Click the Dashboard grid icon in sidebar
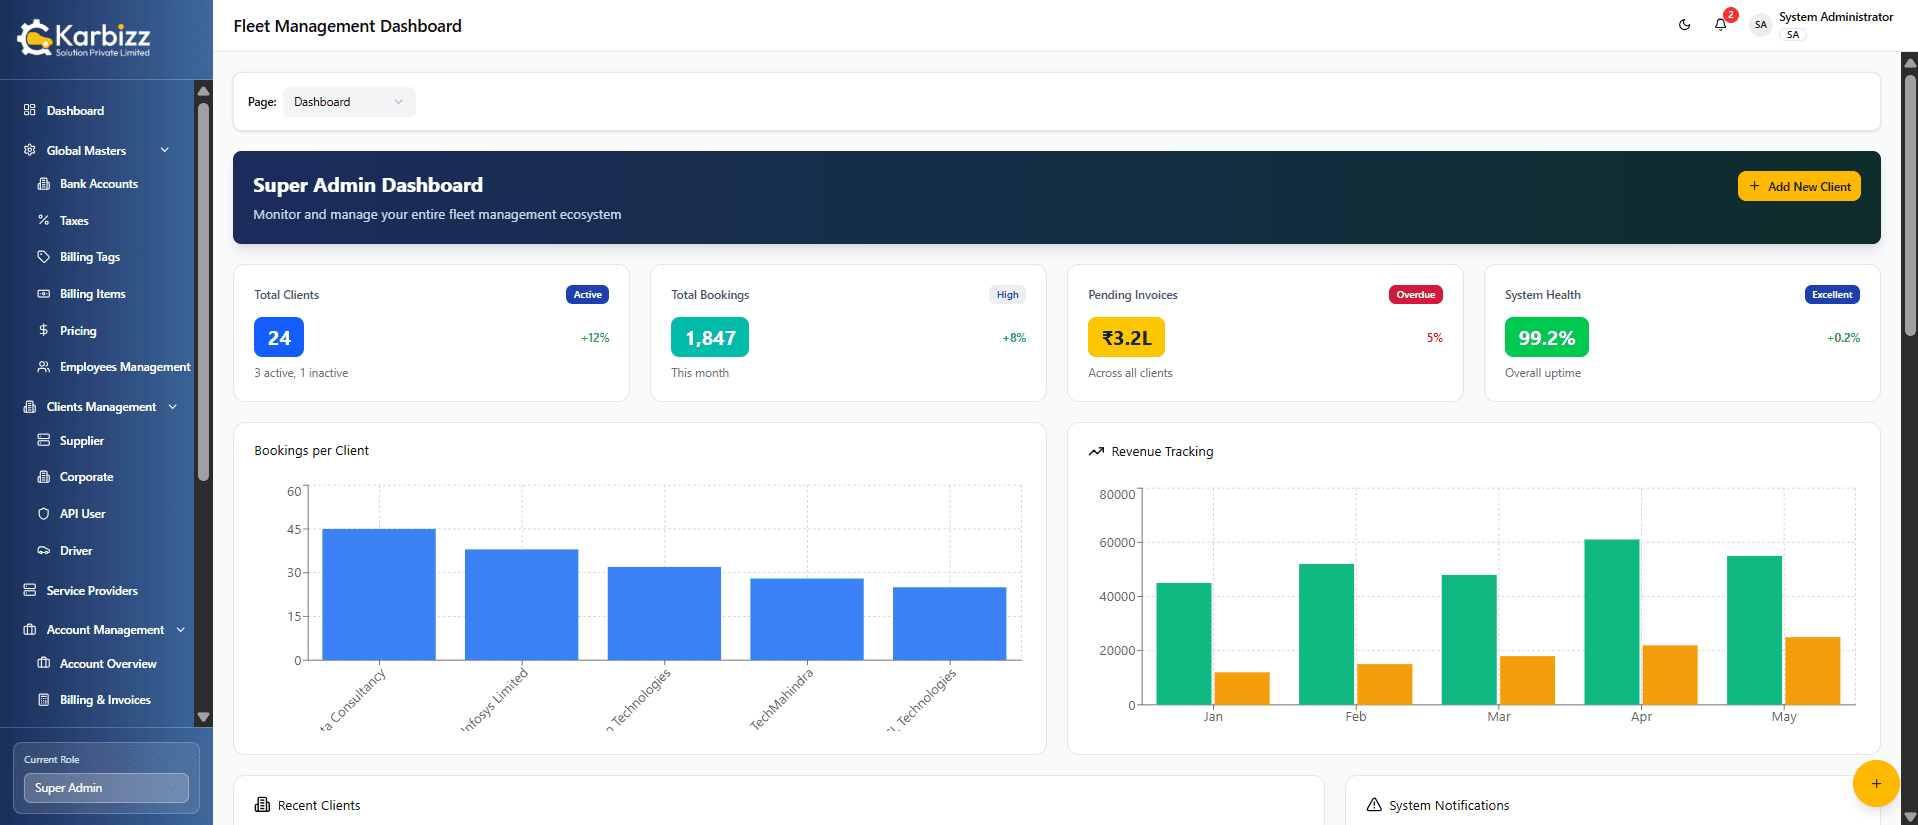 (30, 110)
